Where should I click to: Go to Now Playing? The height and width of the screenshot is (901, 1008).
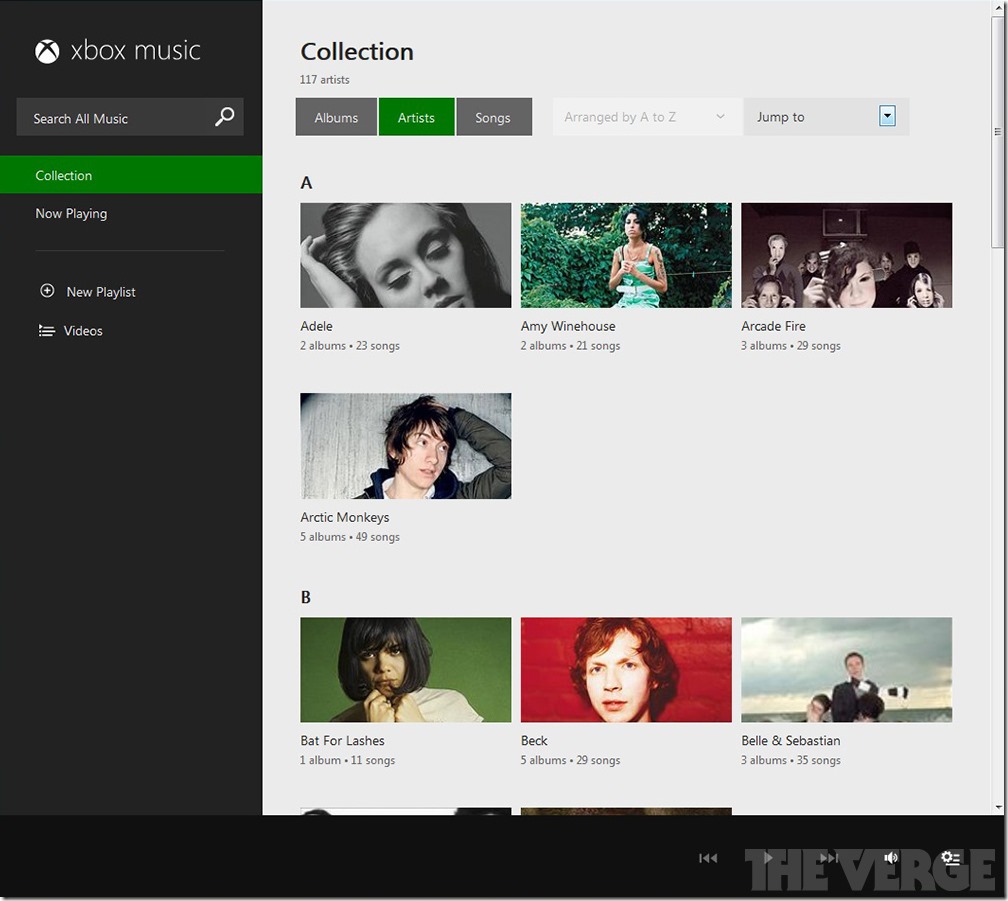pyautogui.click(x=71, y=213)
